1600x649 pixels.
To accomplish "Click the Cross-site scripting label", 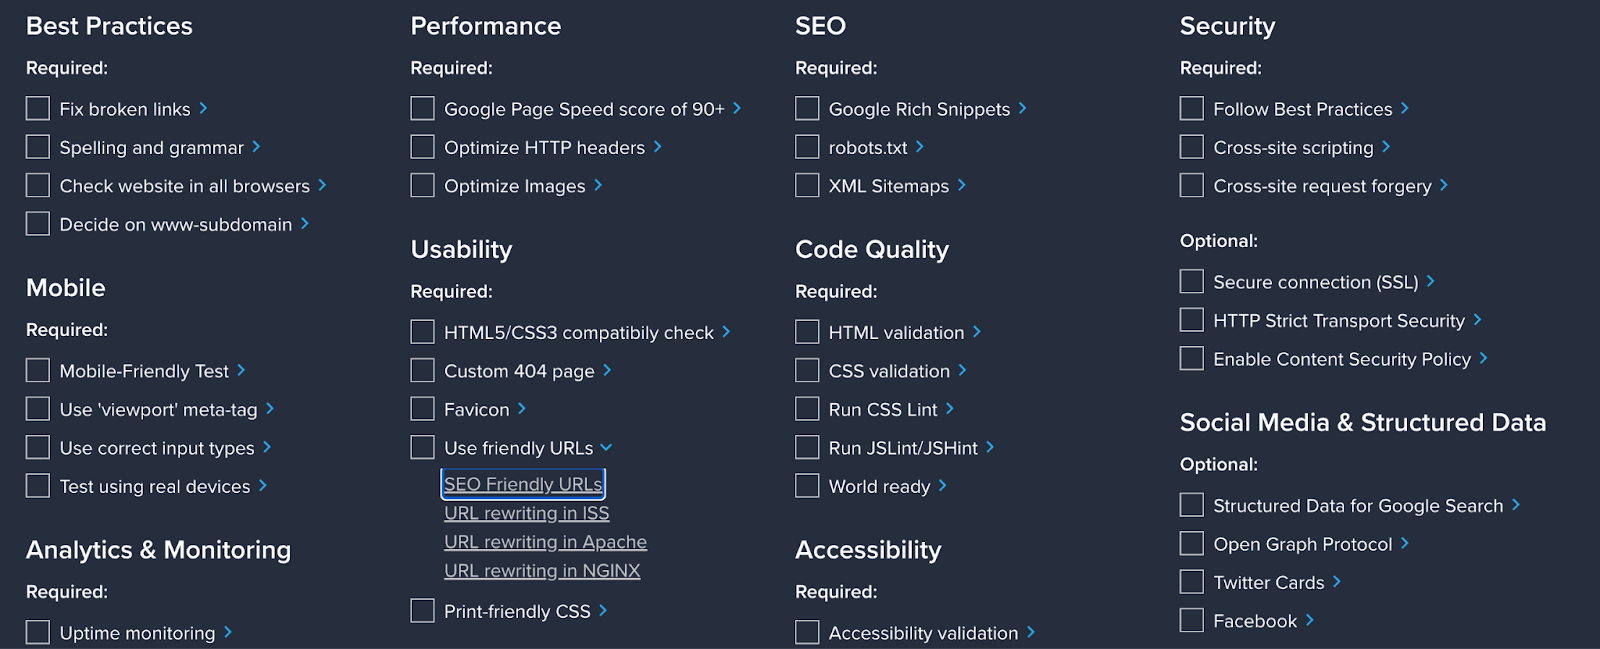I will (1293, 148).
